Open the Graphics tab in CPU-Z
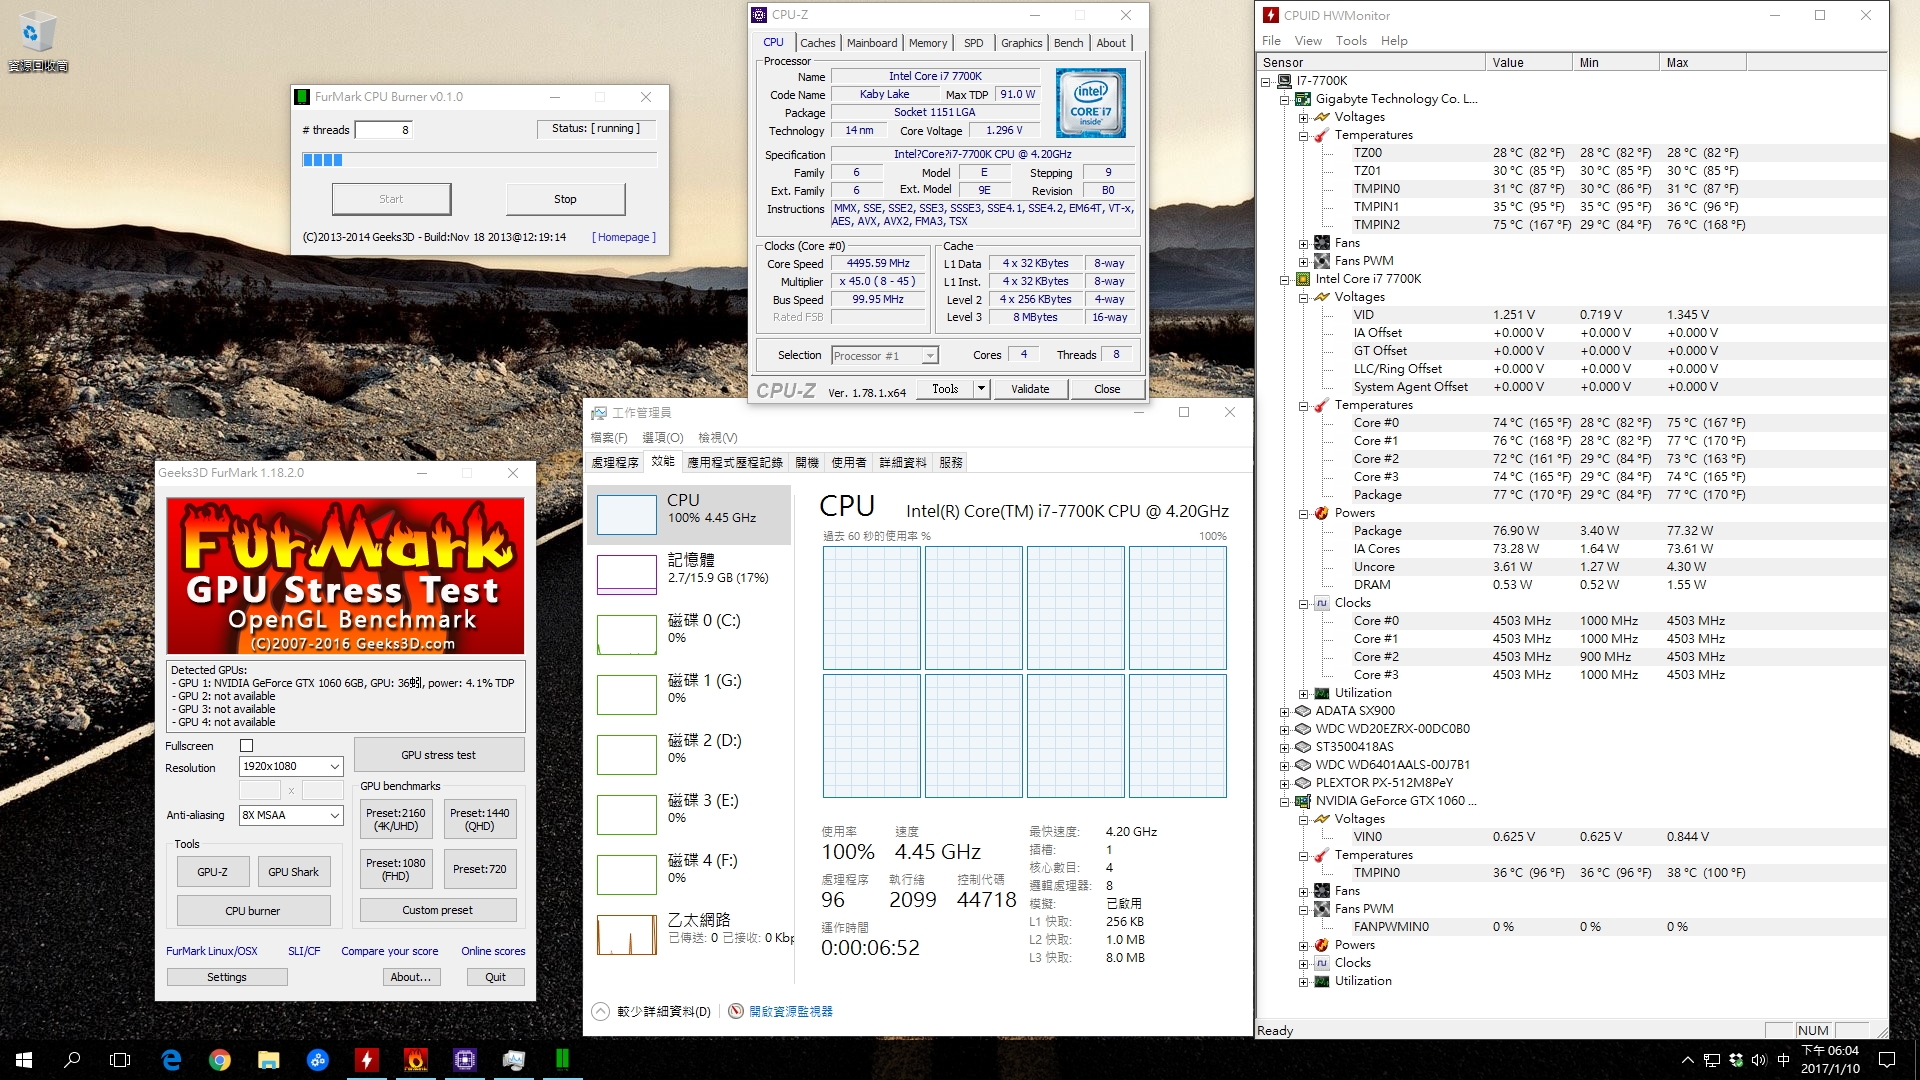Screen dimensions: 1920x1080 (x=1021, y=43)
